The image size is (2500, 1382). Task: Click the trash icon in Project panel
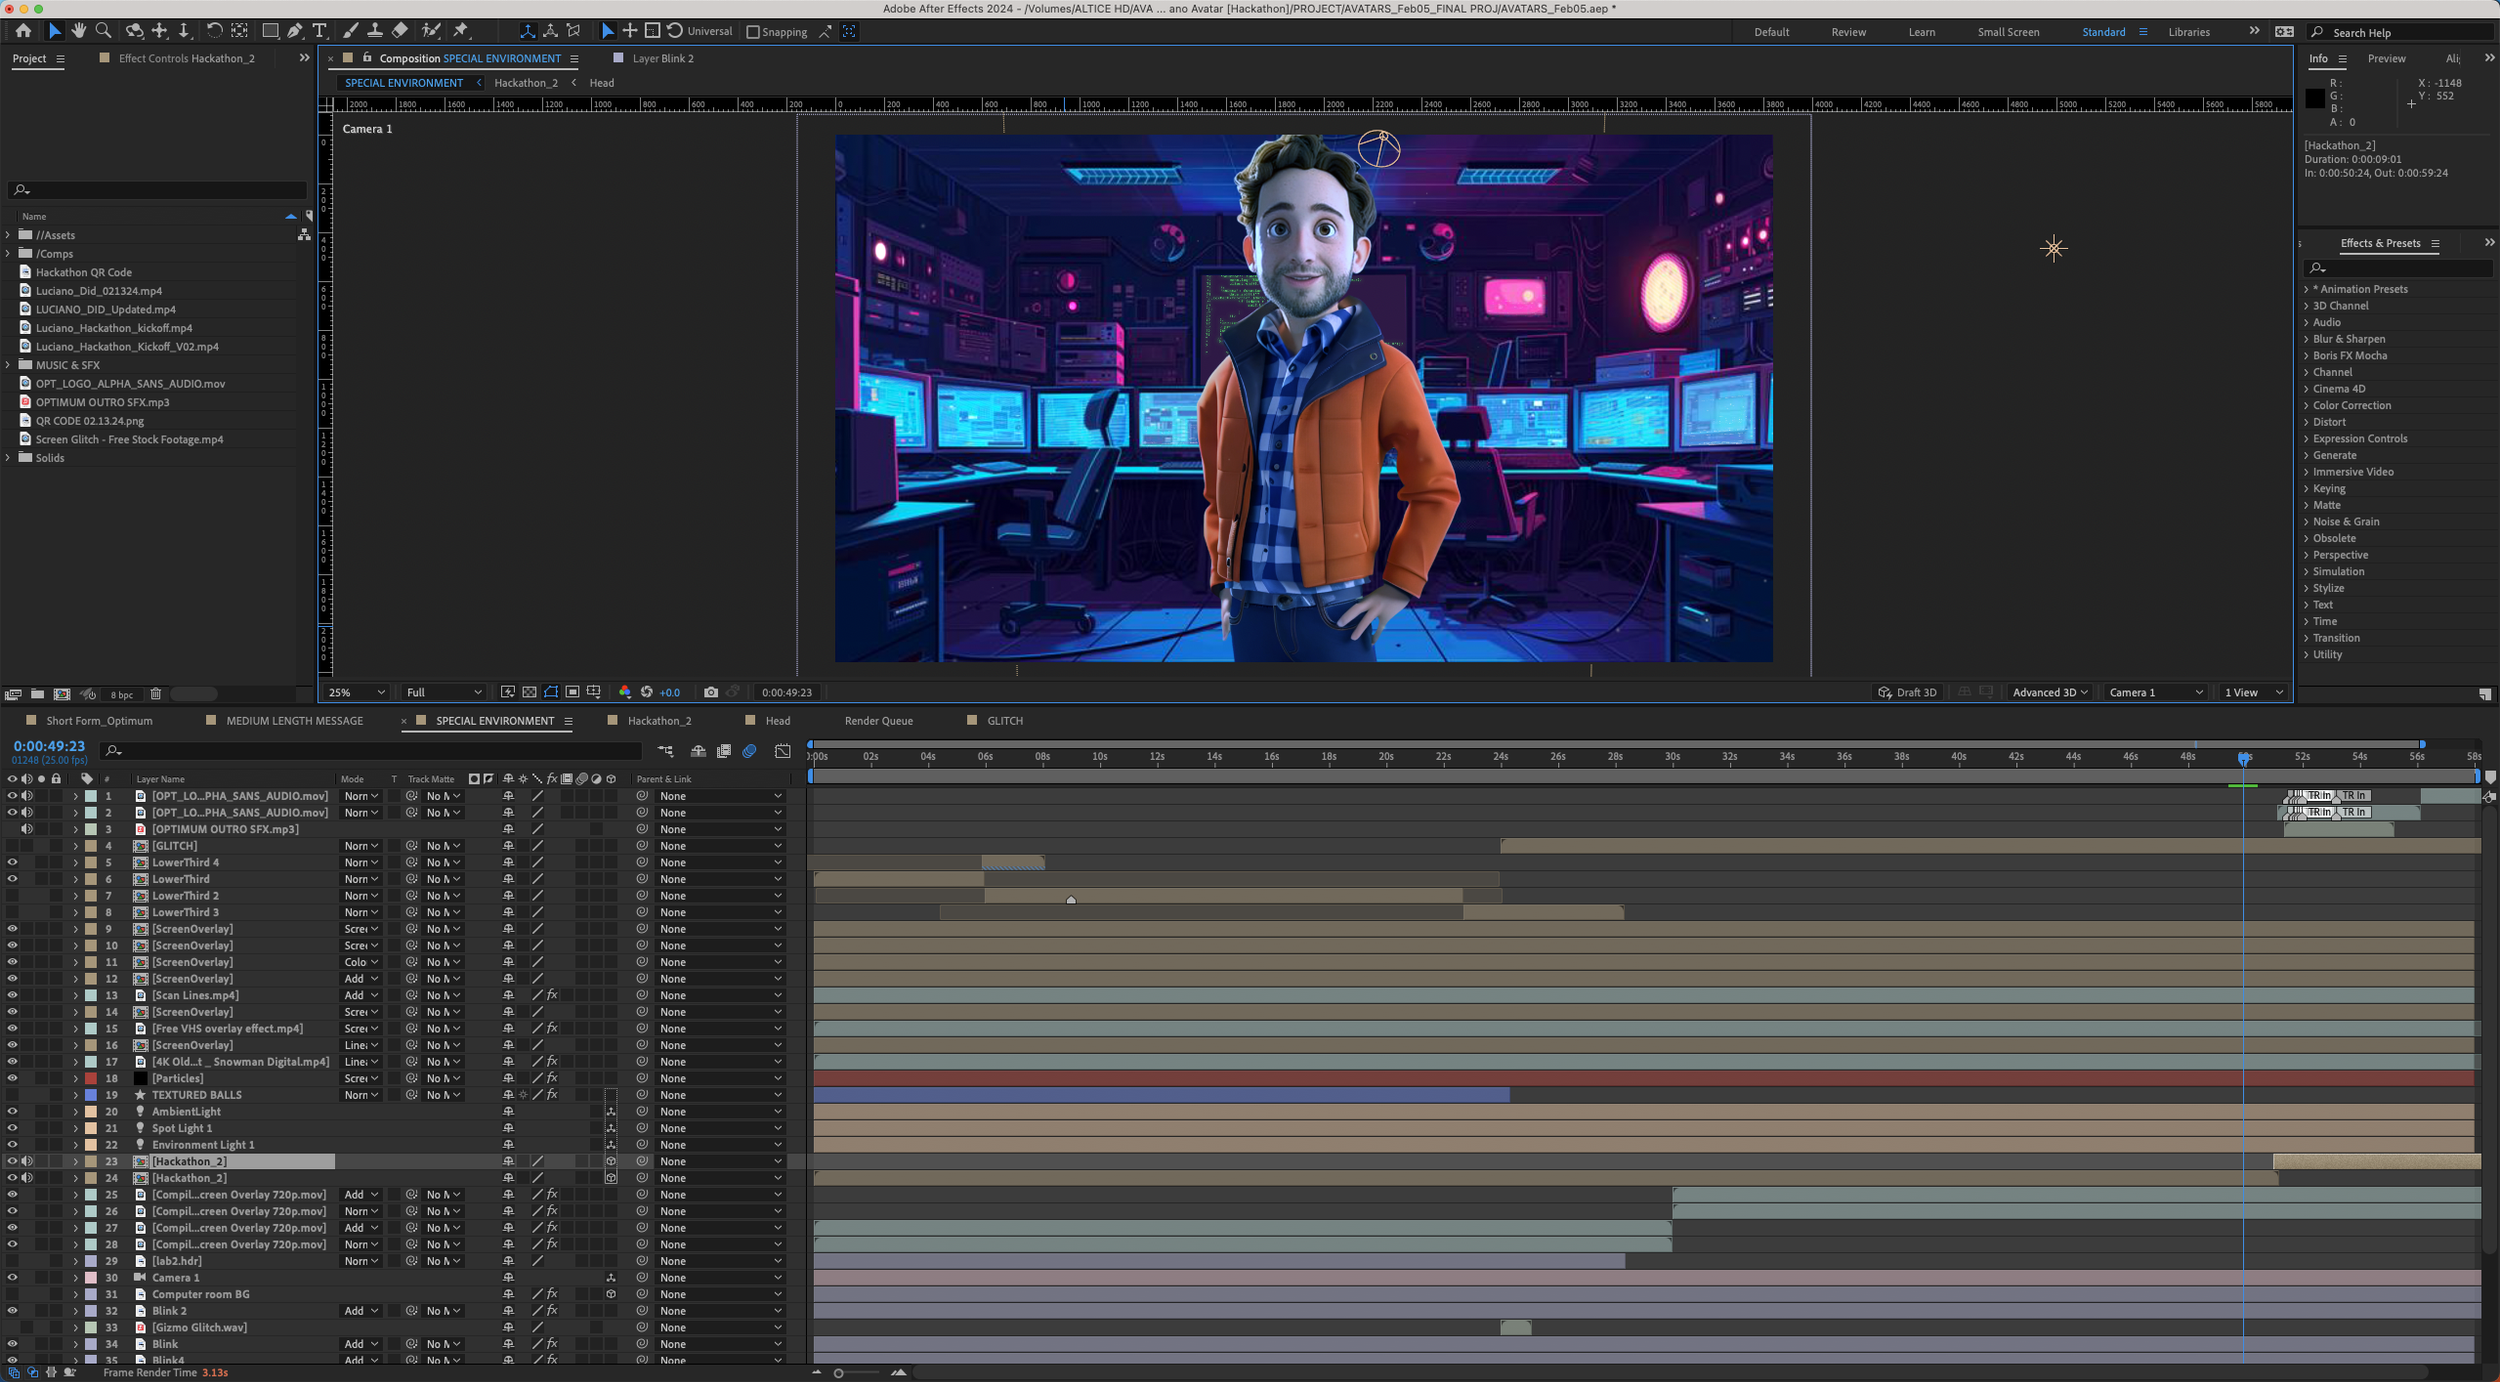point(156,694)
